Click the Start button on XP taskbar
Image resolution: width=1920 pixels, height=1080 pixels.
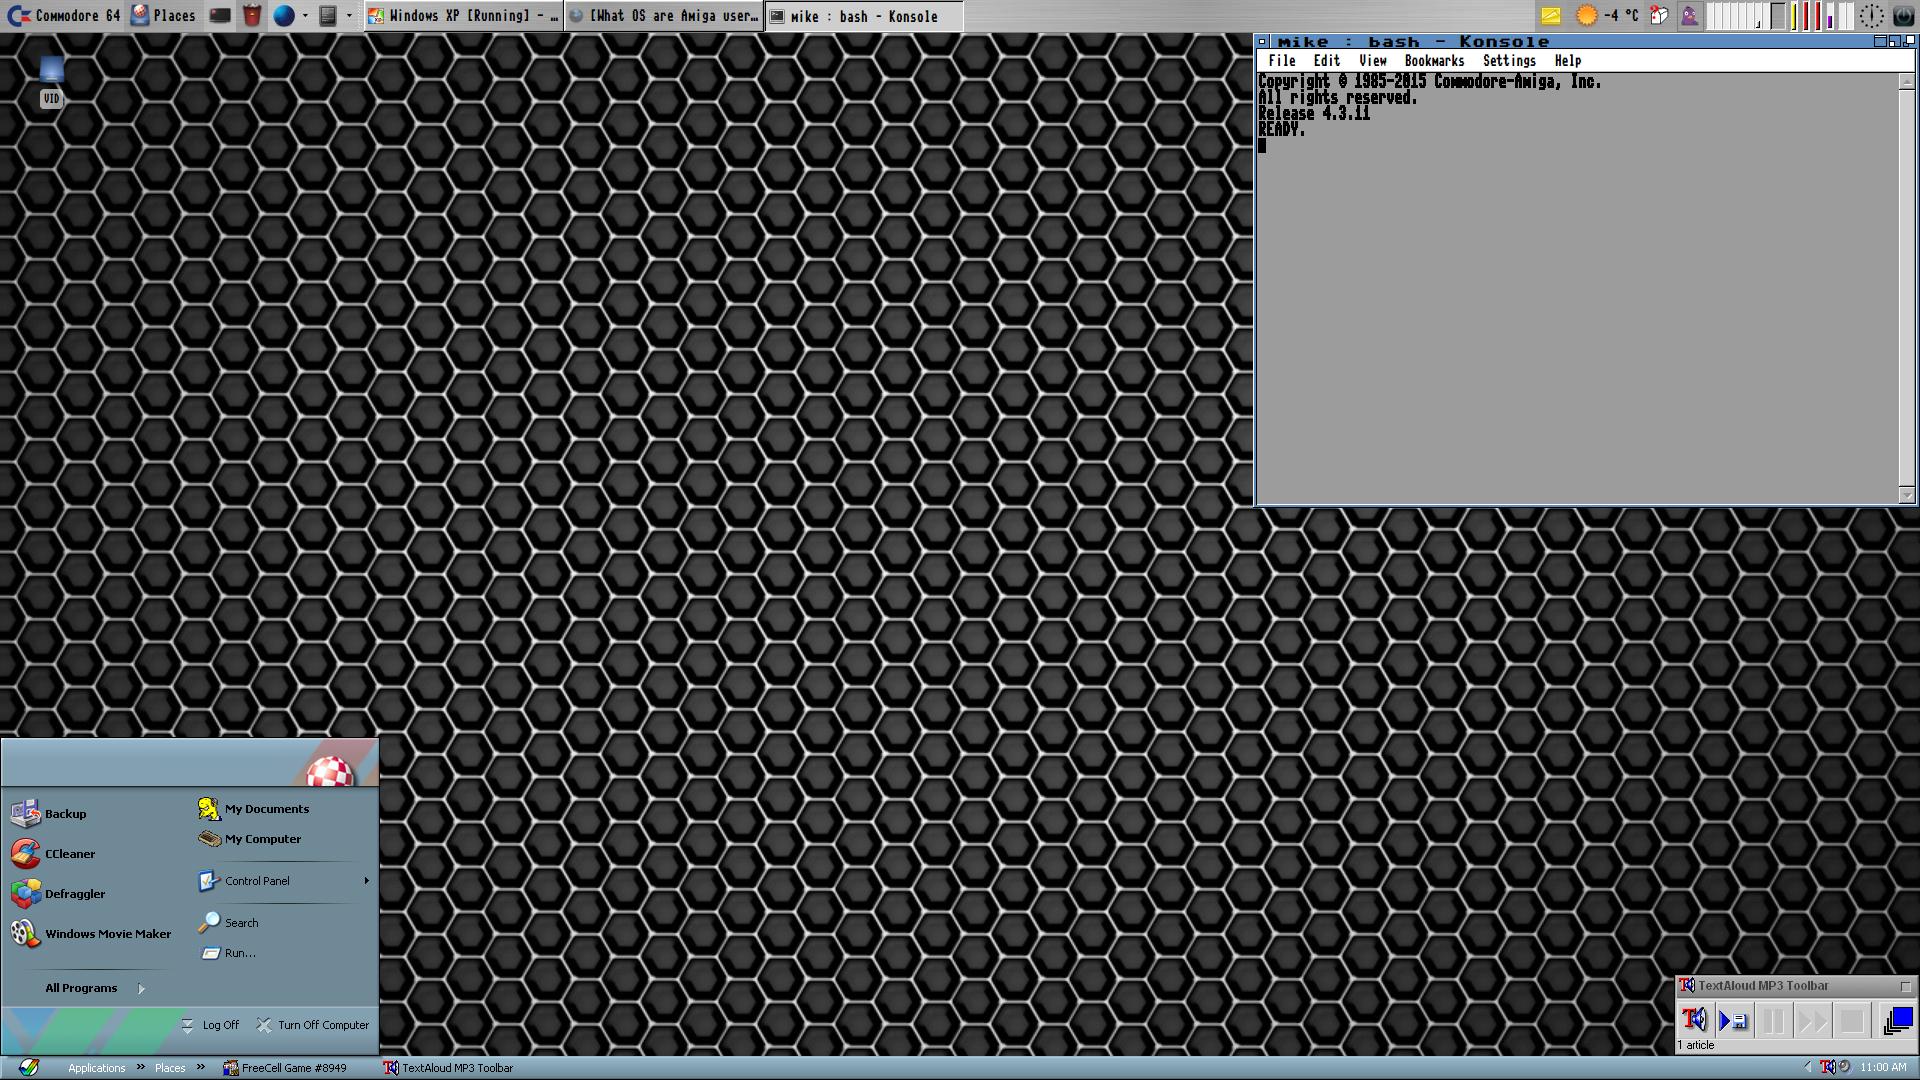point(28,1068)
